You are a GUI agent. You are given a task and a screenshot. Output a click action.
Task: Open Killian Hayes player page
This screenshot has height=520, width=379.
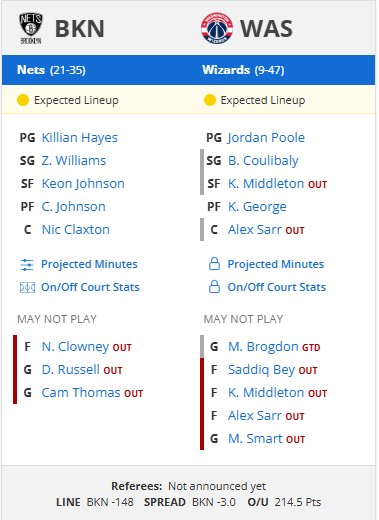coord(80,138)
